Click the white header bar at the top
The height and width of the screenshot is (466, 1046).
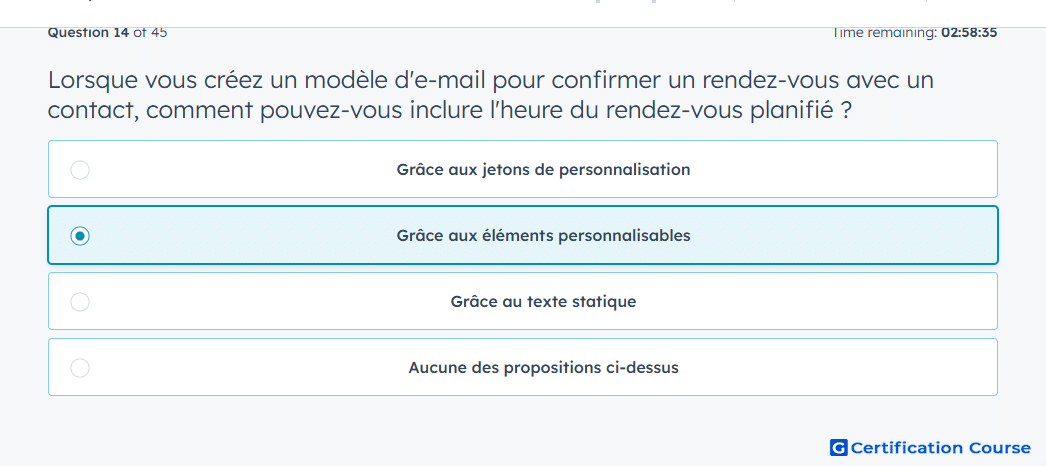pos(523,13)
